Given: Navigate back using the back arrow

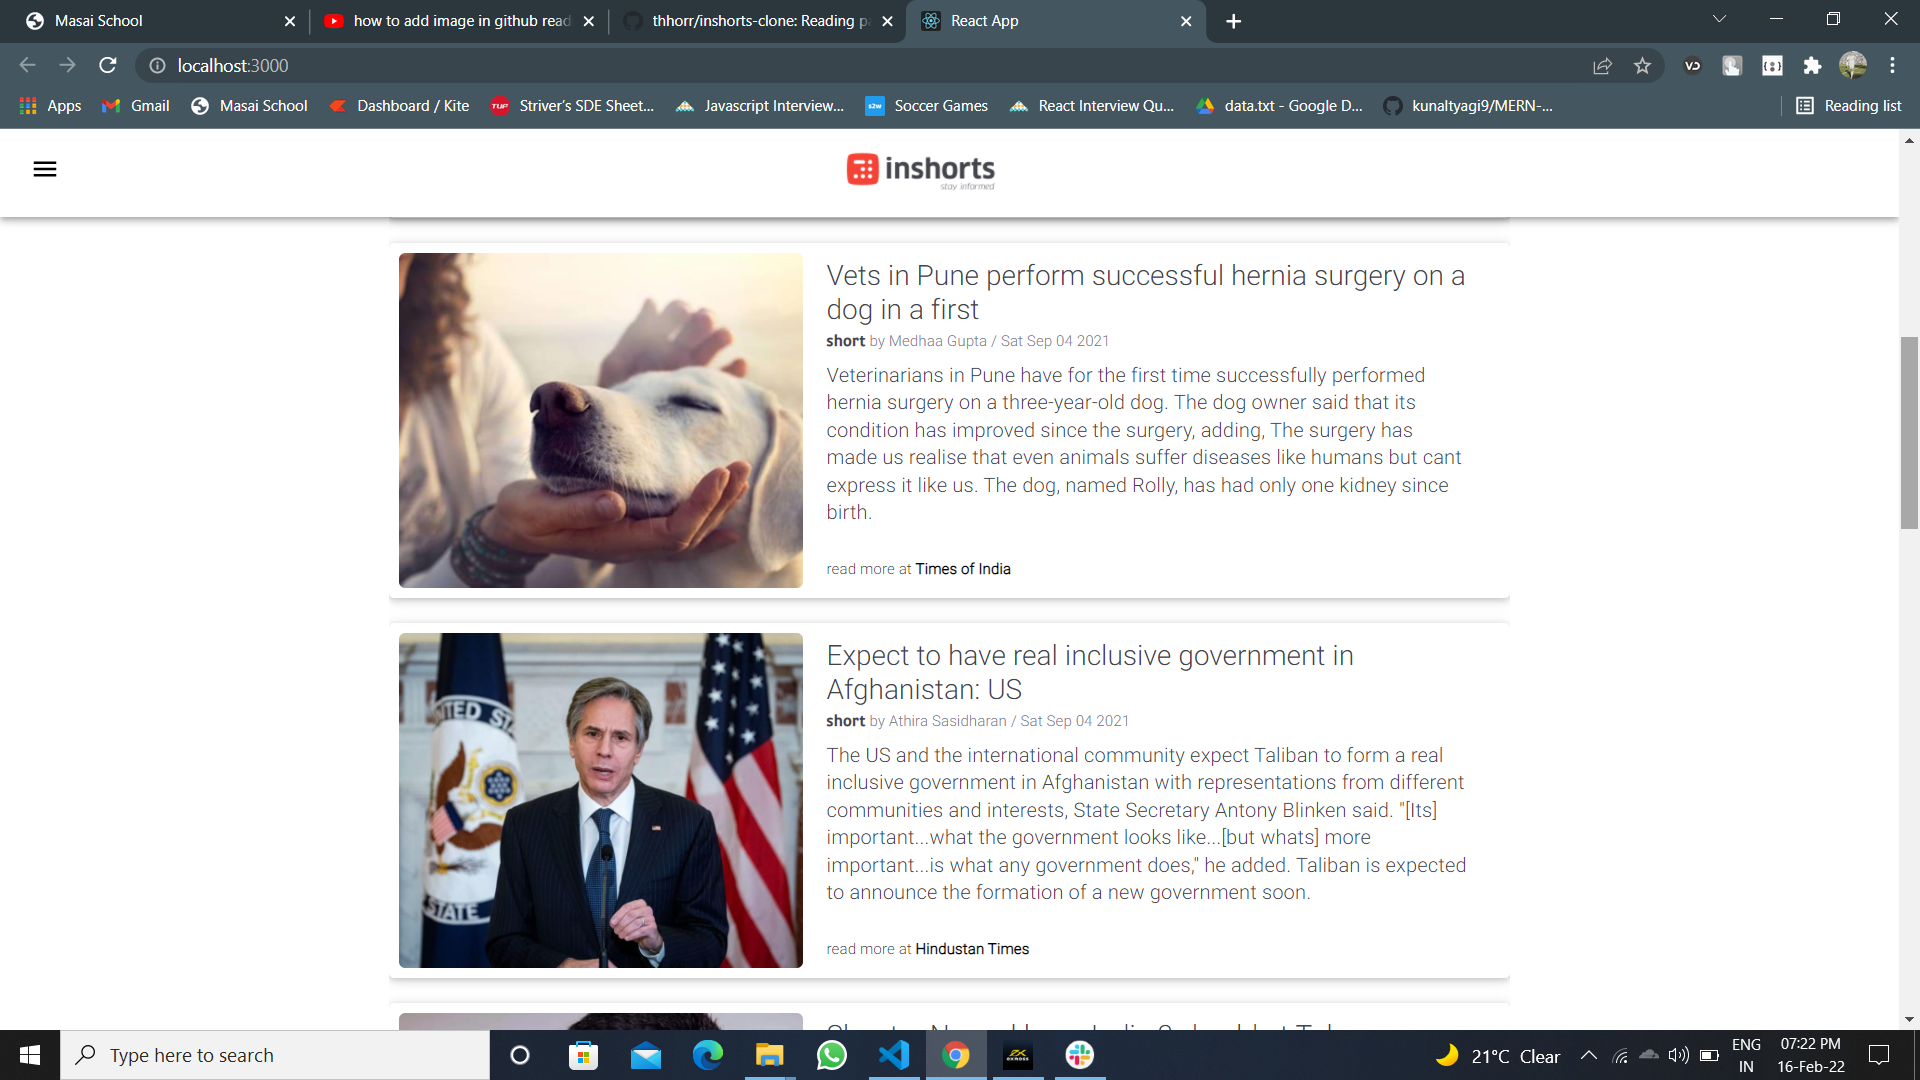Looking at the screenshot, I should 26,65.
